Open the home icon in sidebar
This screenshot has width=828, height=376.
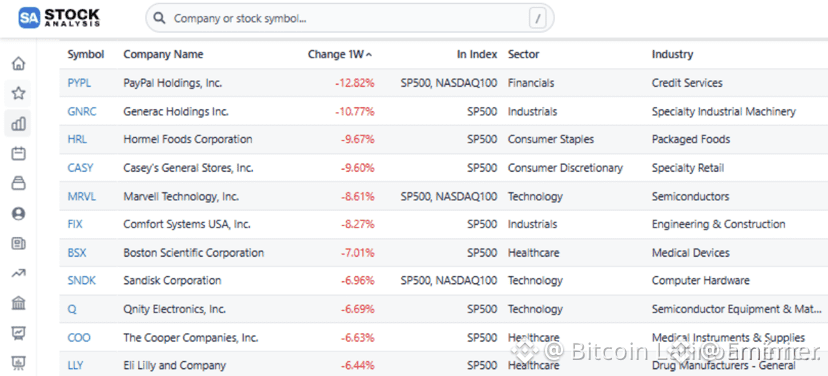[x=18, y=64]
